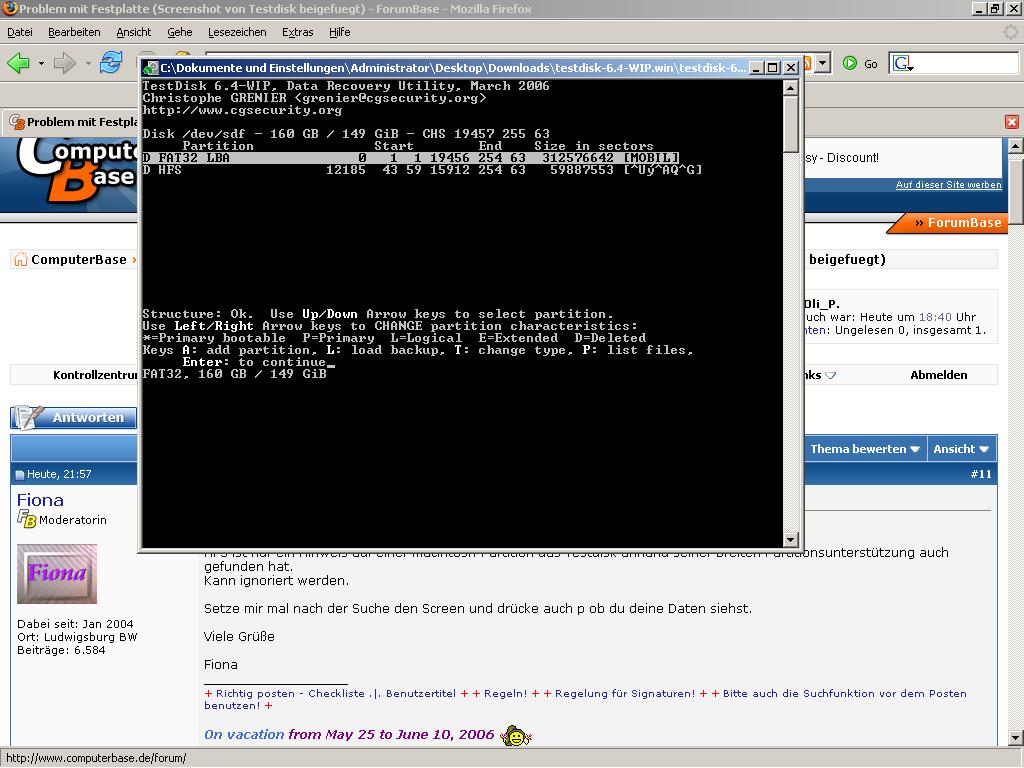Open the Gehe menu
This screenshot has height=768, width=1024.
pos(180,32)
